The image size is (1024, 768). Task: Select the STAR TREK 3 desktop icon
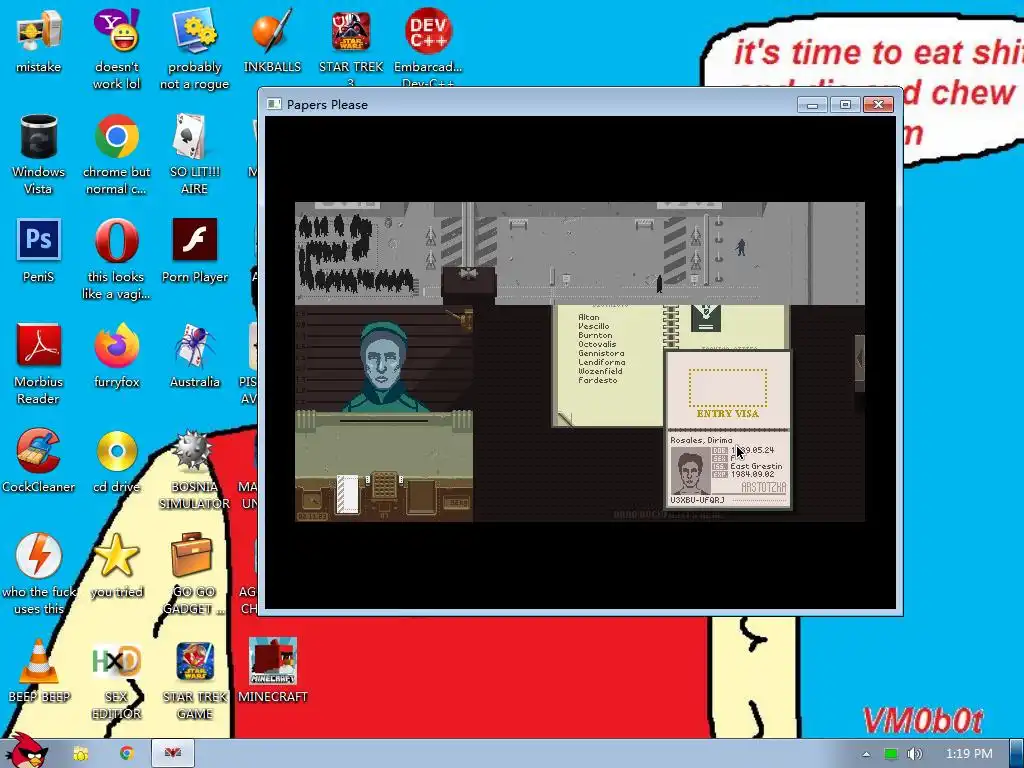click(x=351, y=47)
